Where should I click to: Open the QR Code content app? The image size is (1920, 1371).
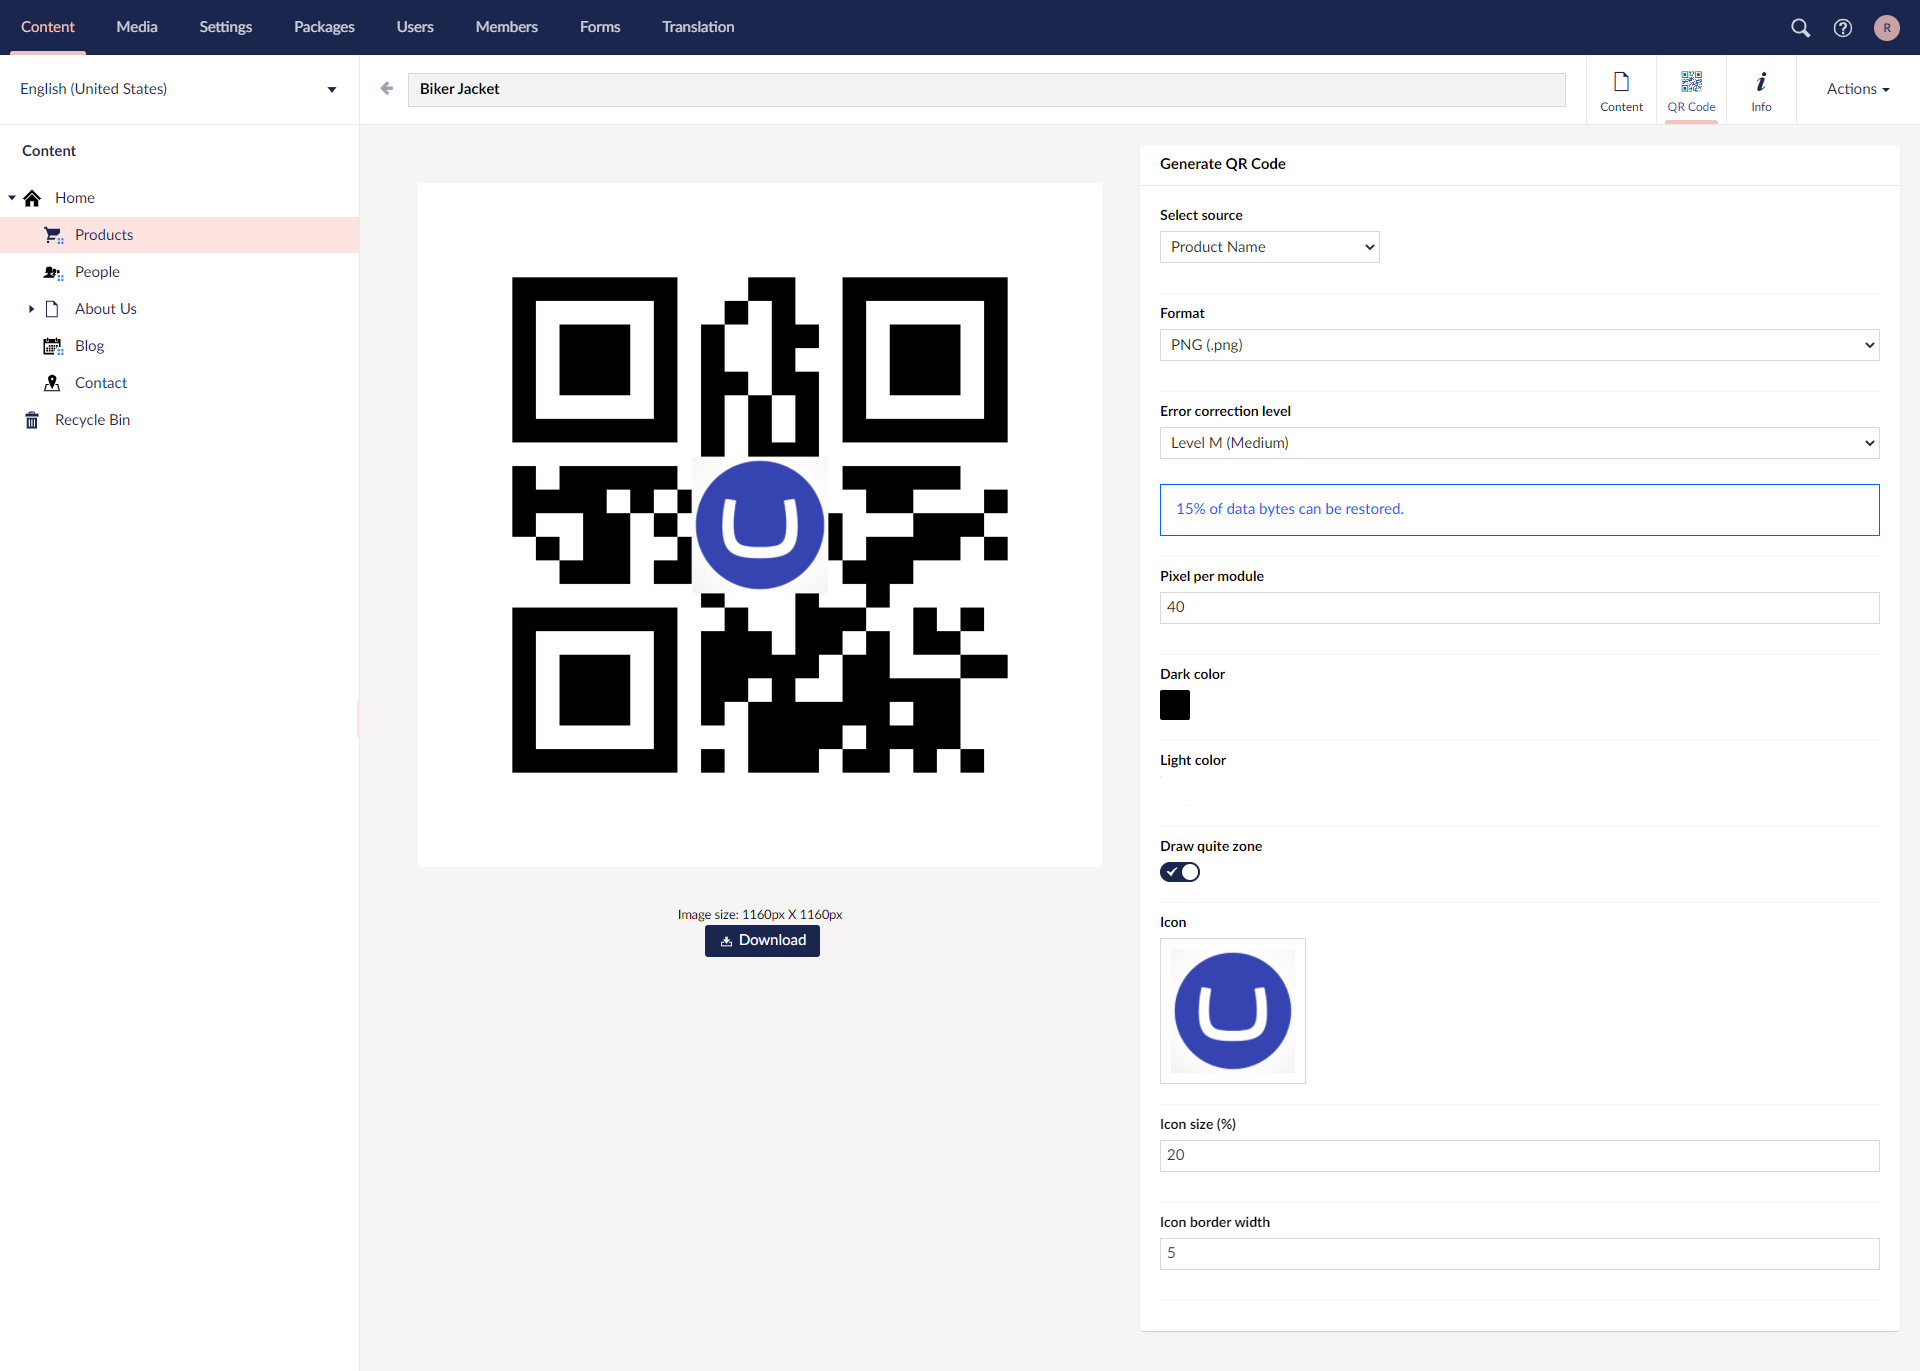click(1691, 91)
